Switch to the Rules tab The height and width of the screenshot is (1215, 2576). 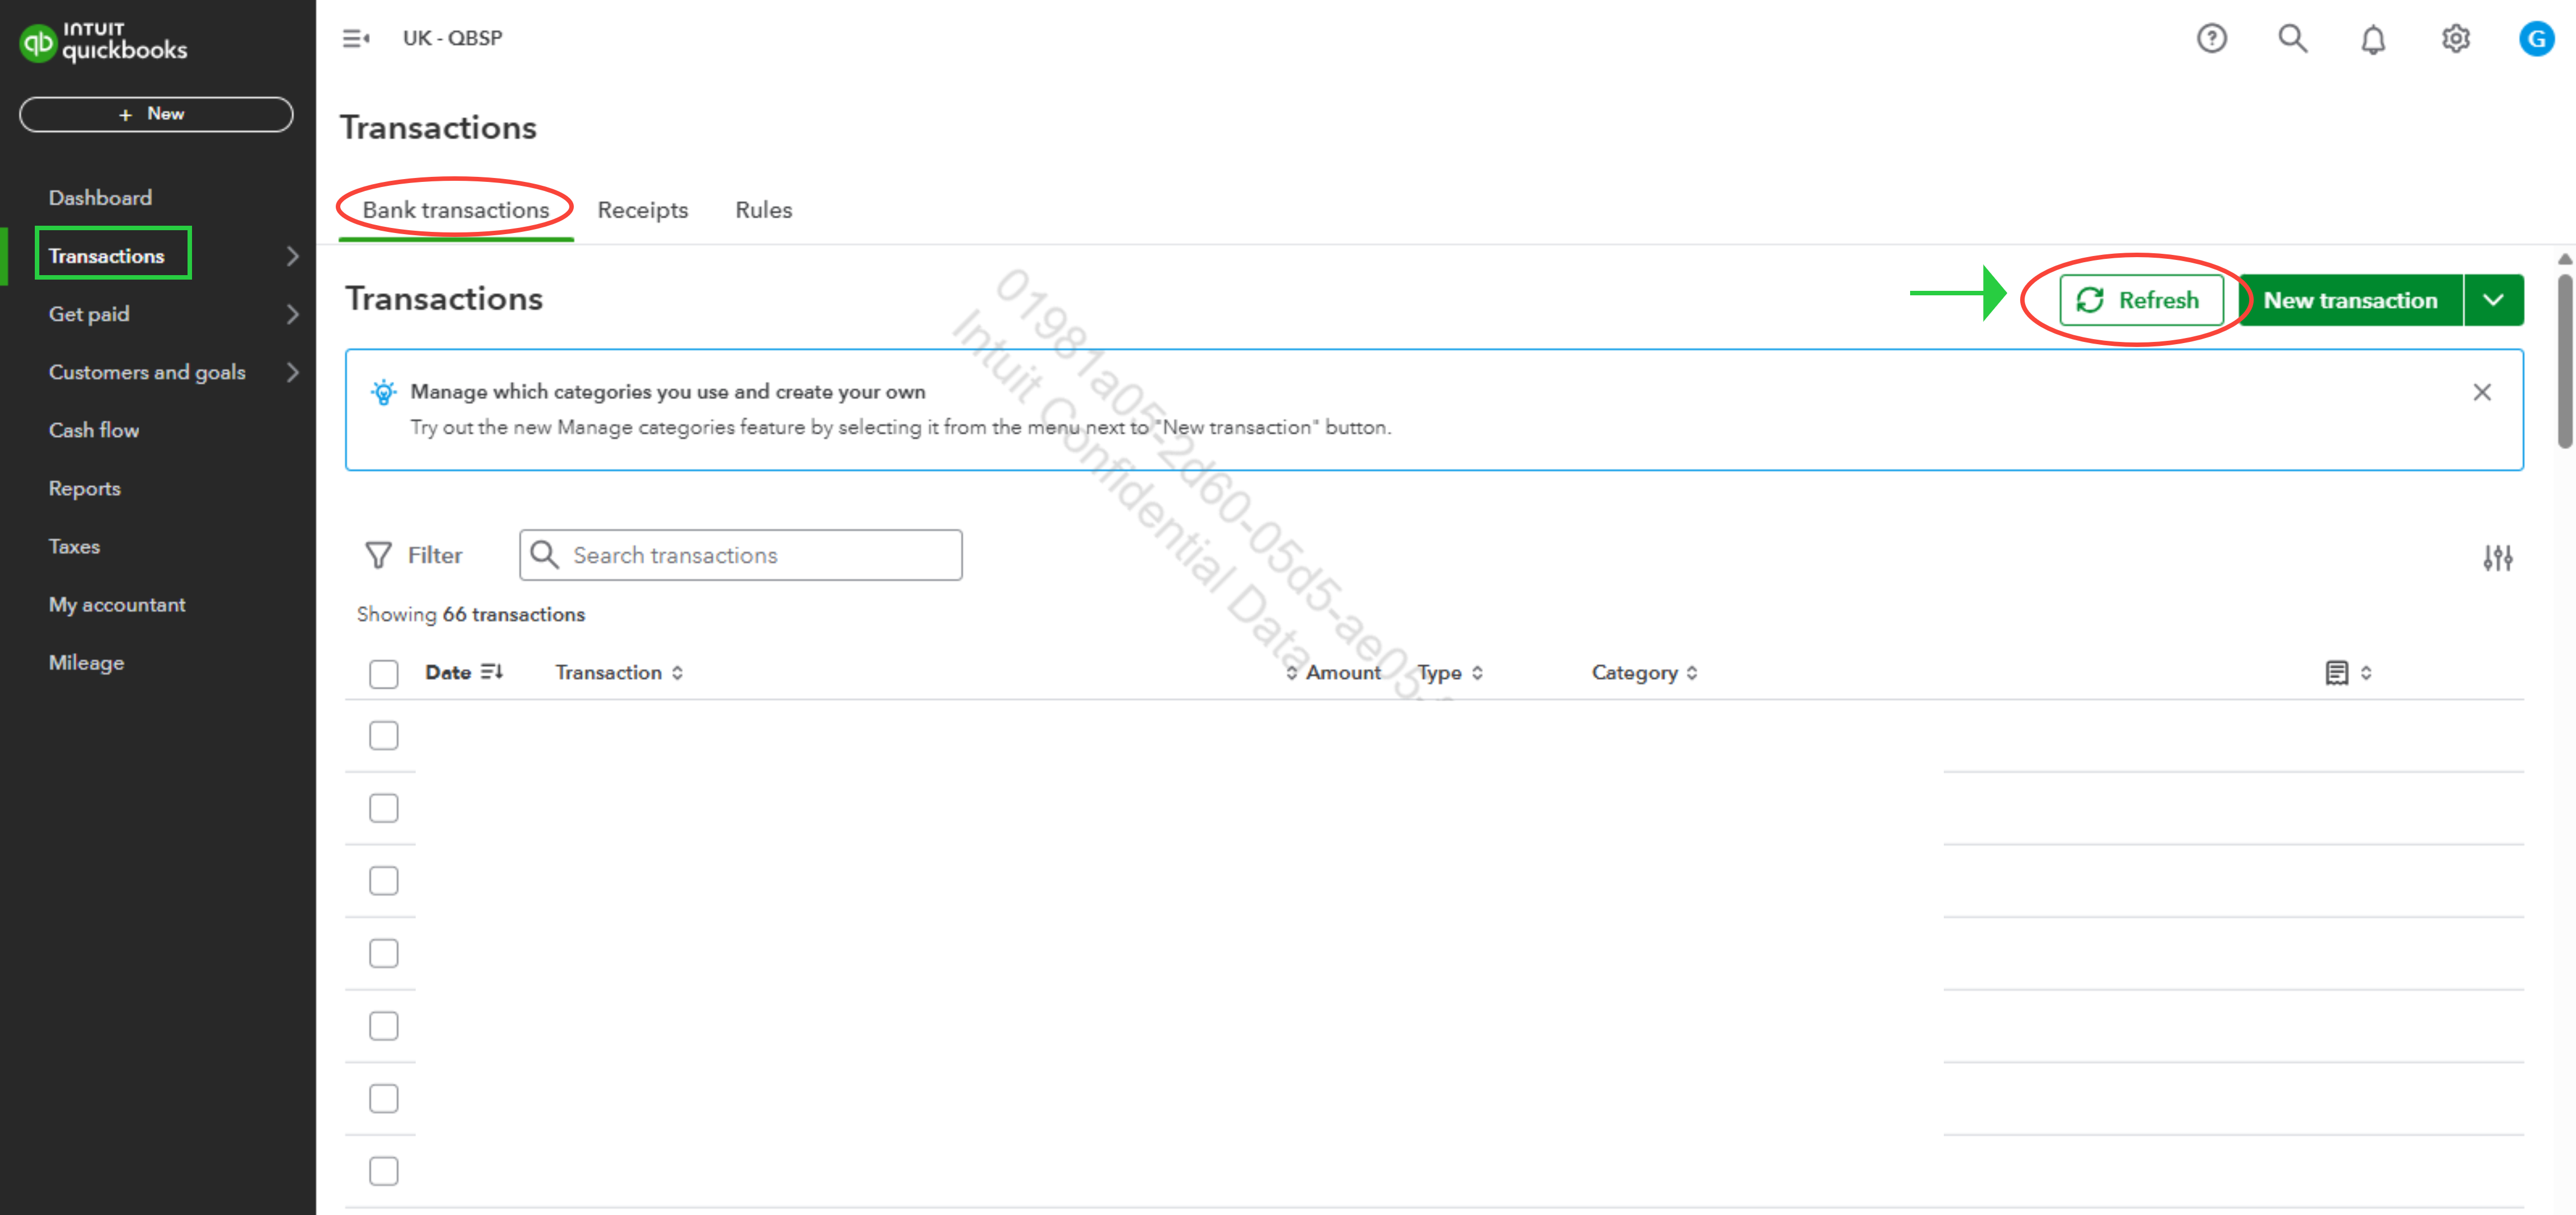pyautogui.click(x=763, y=210)
